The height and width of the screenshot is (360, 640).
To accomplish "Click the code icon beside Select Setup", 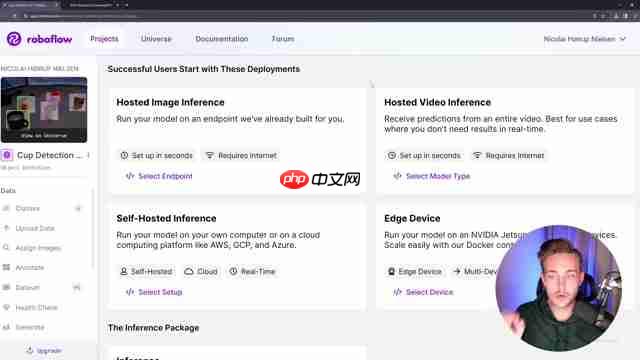I will click(130, 292).
